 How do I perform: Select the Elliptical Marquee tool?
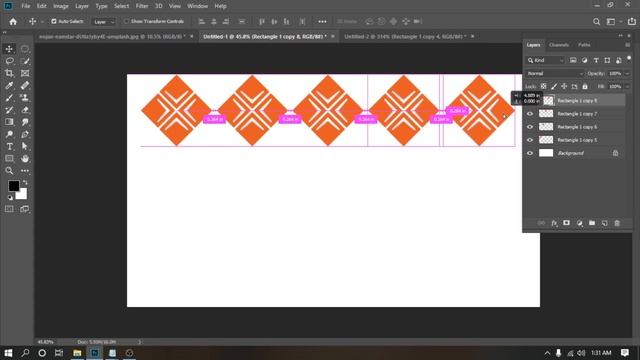(x=25, y=49)
